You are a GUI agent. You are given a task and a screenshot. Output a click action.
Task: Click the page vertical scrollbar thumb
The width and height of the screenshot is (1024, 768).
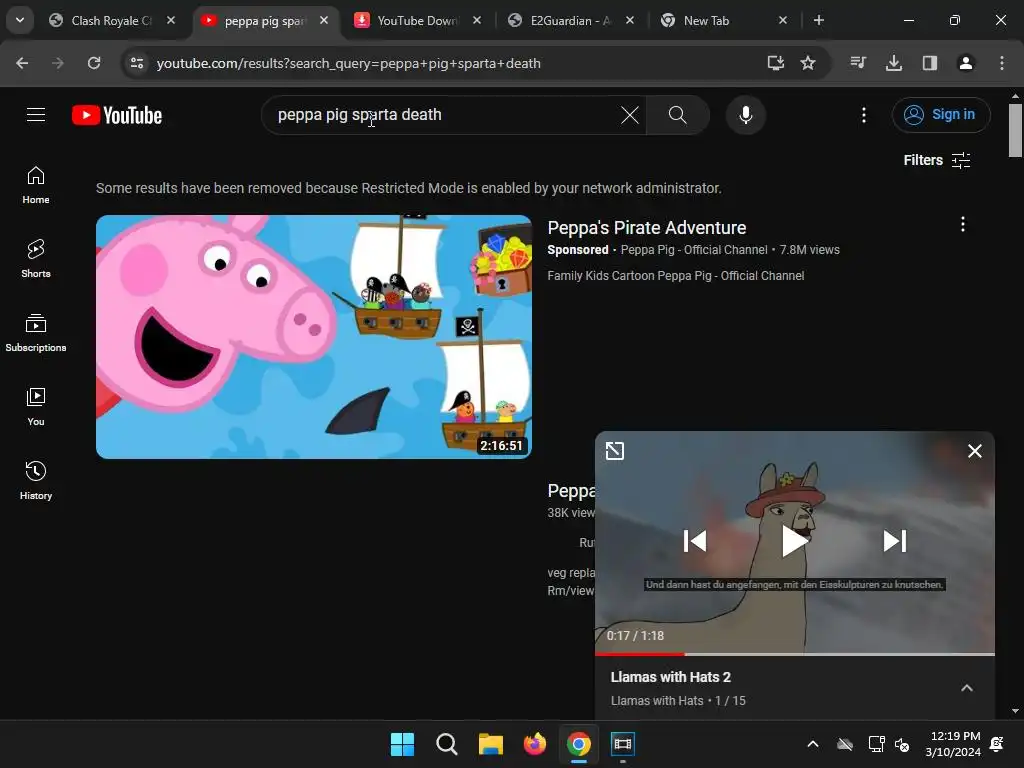point(1015,131)
